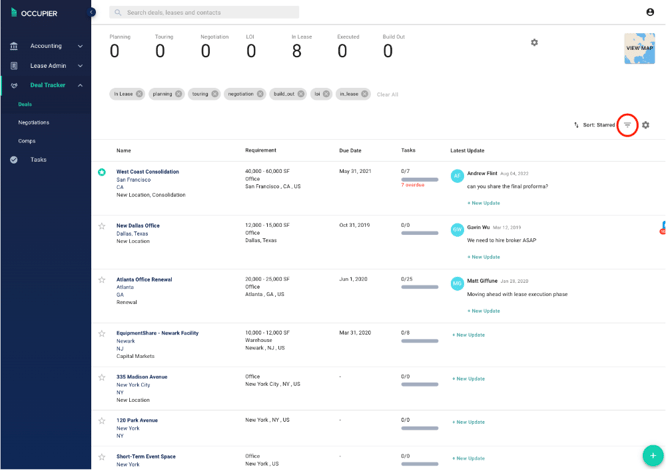Open New Dallas Office deal
This screenshot has height=471, width=670.
138,226
